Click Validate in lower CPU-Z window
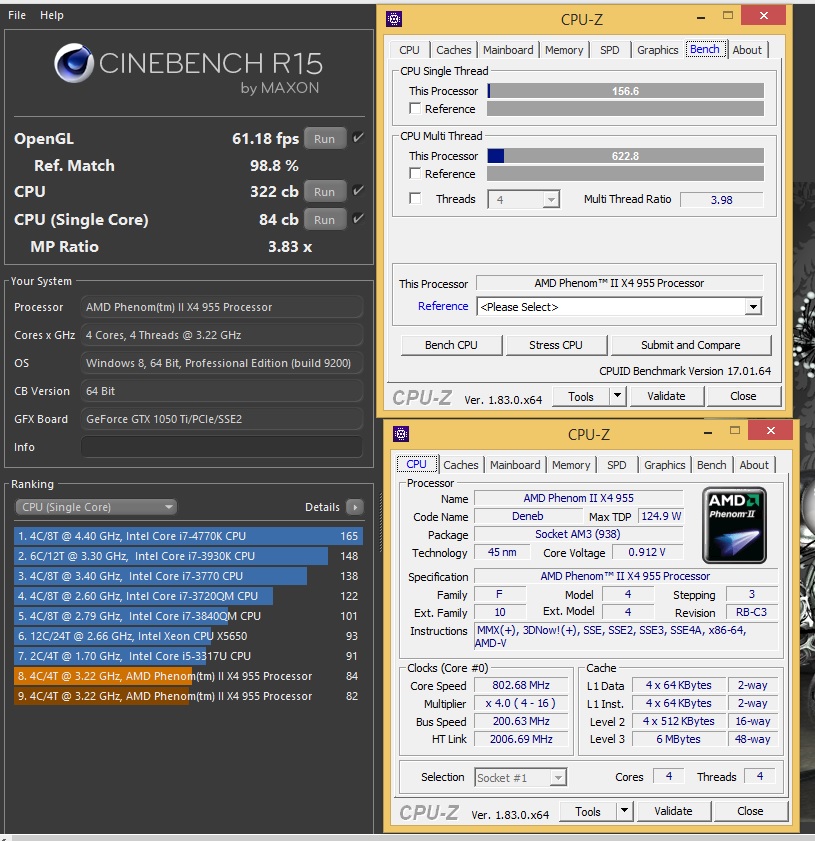This screenshot has width=815, height=841. 673,811
